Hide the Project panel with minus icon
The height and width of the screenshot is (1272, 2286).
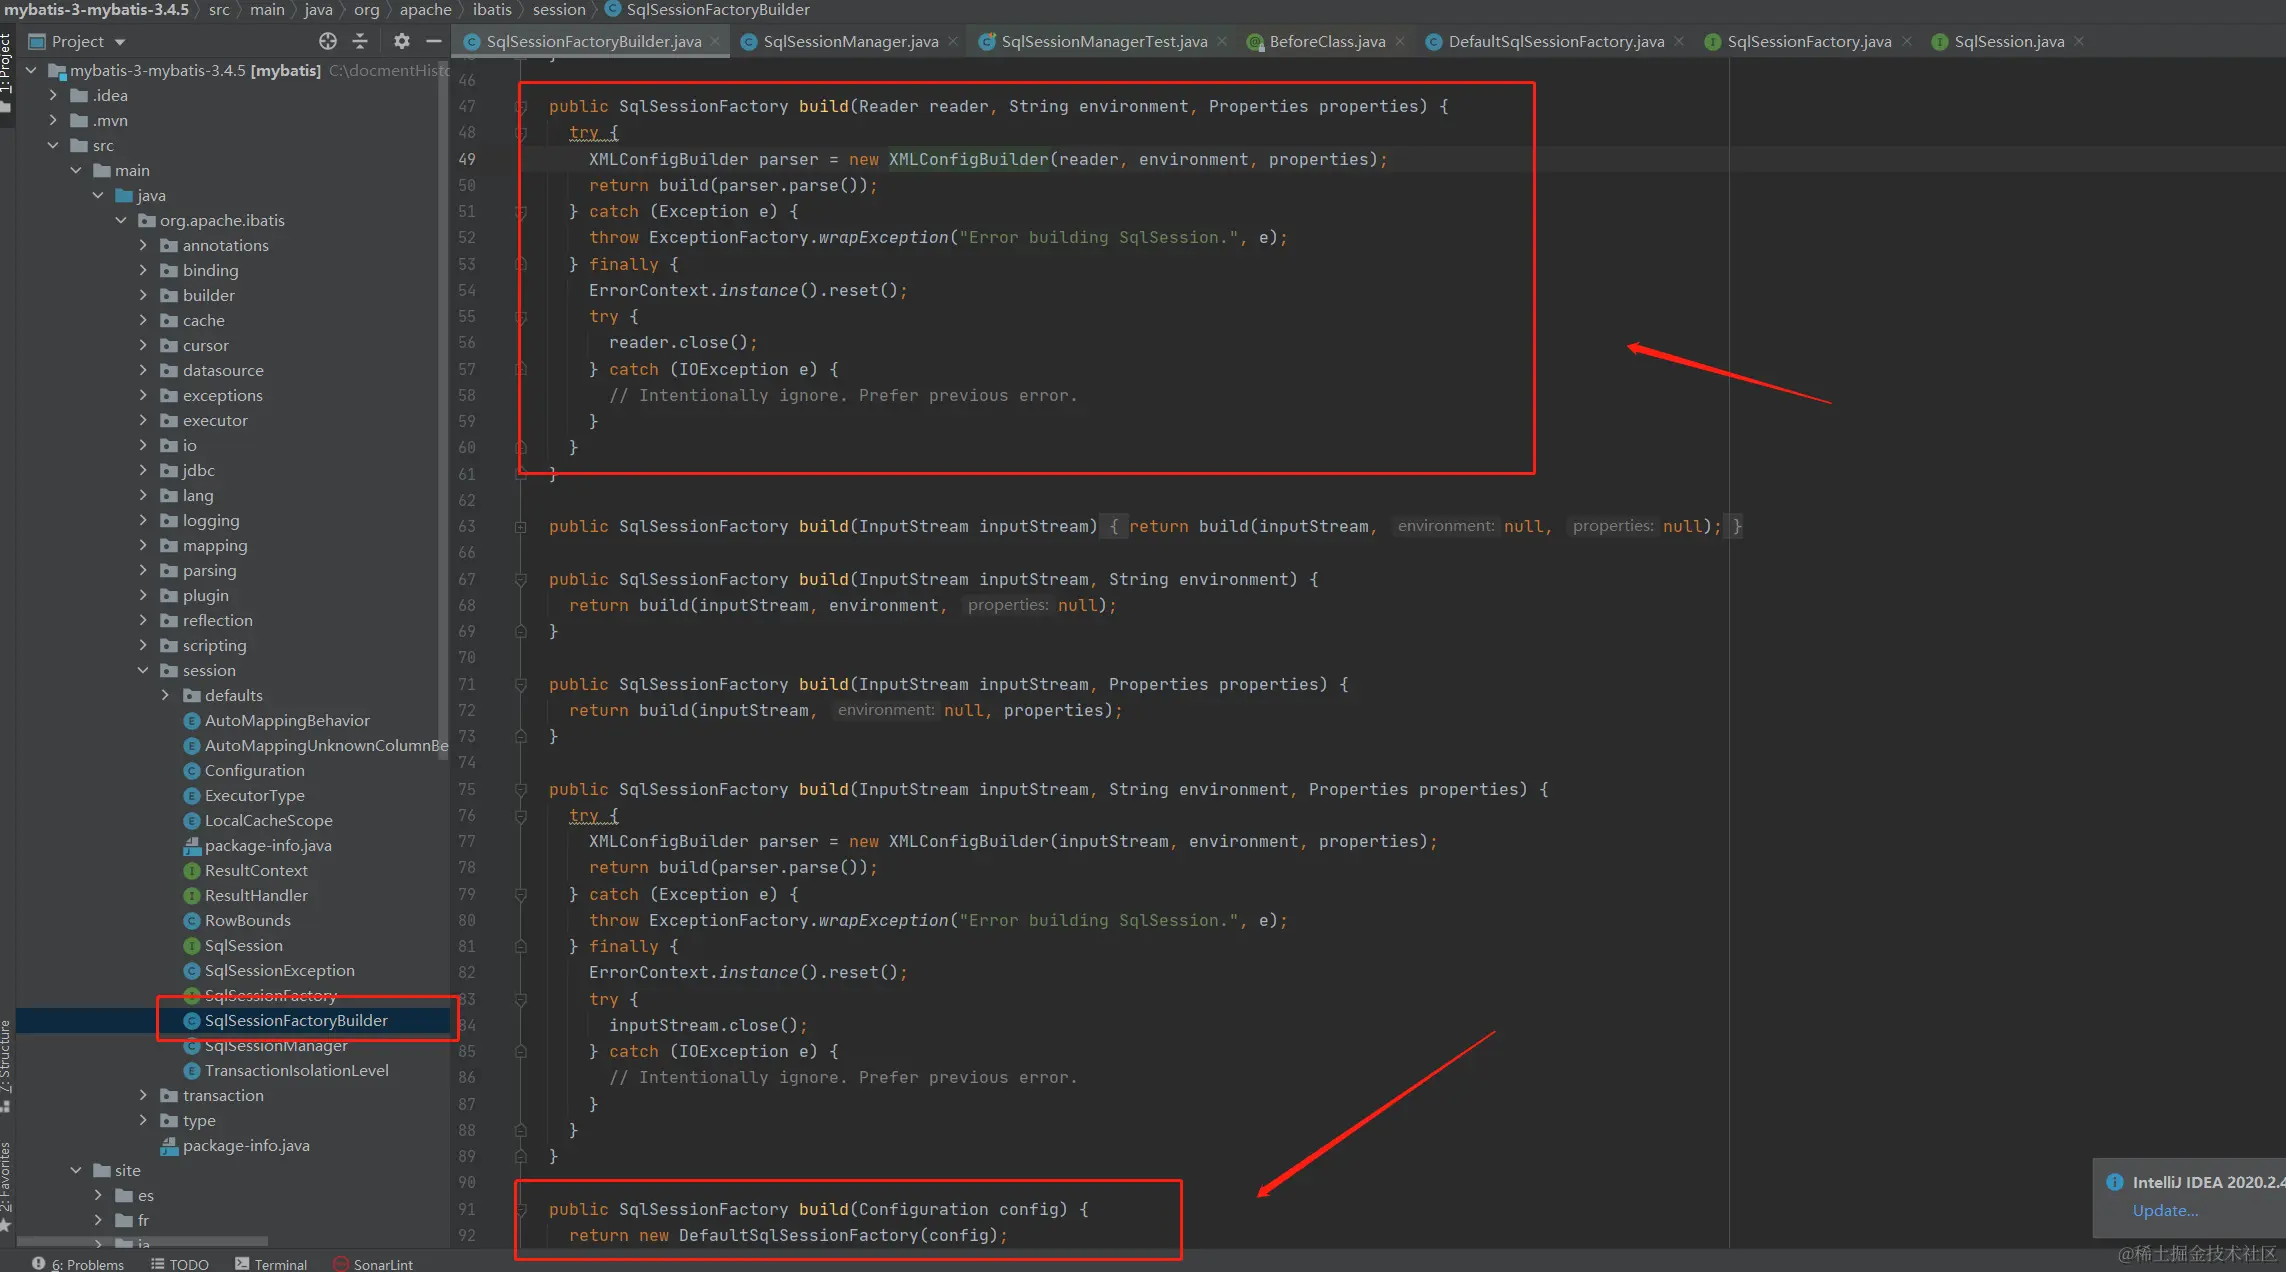tap(433, 41)
